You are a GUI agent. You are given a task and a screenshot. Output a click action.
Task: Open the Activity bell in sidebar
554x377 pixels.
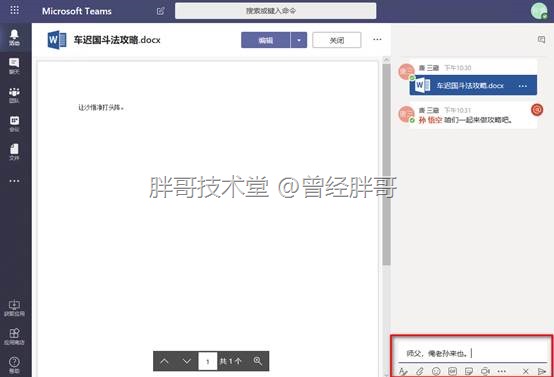[x=14, y=37]
